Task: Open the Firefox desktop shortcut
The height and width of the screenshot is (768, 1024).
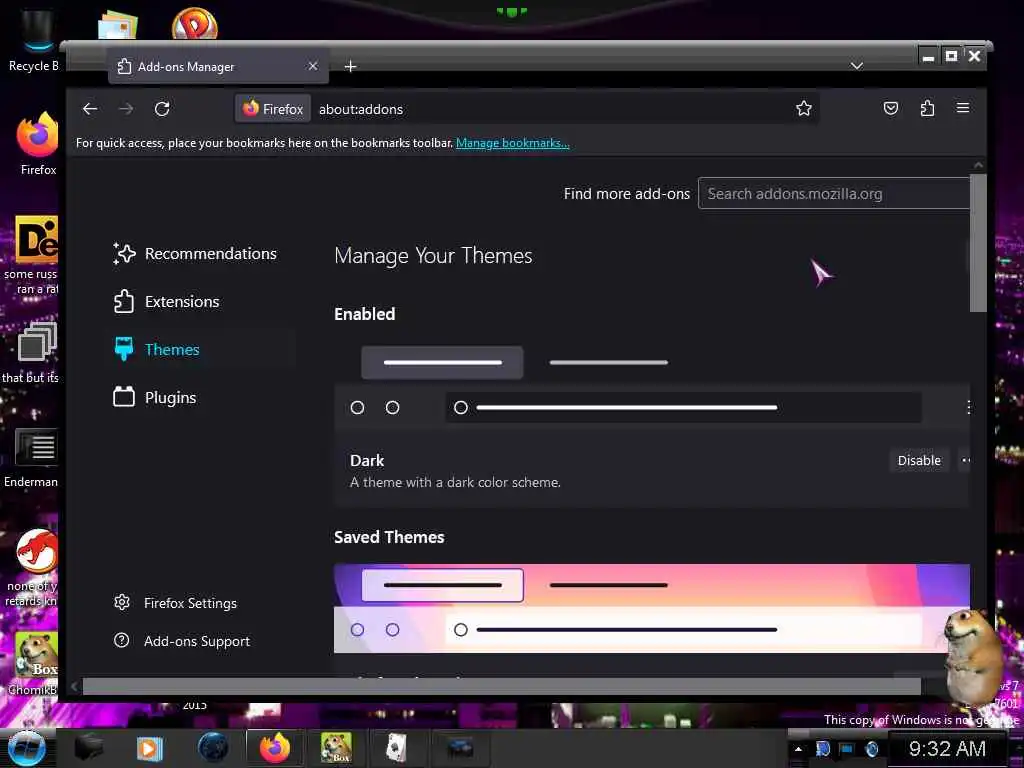Action: click(38, 144)
